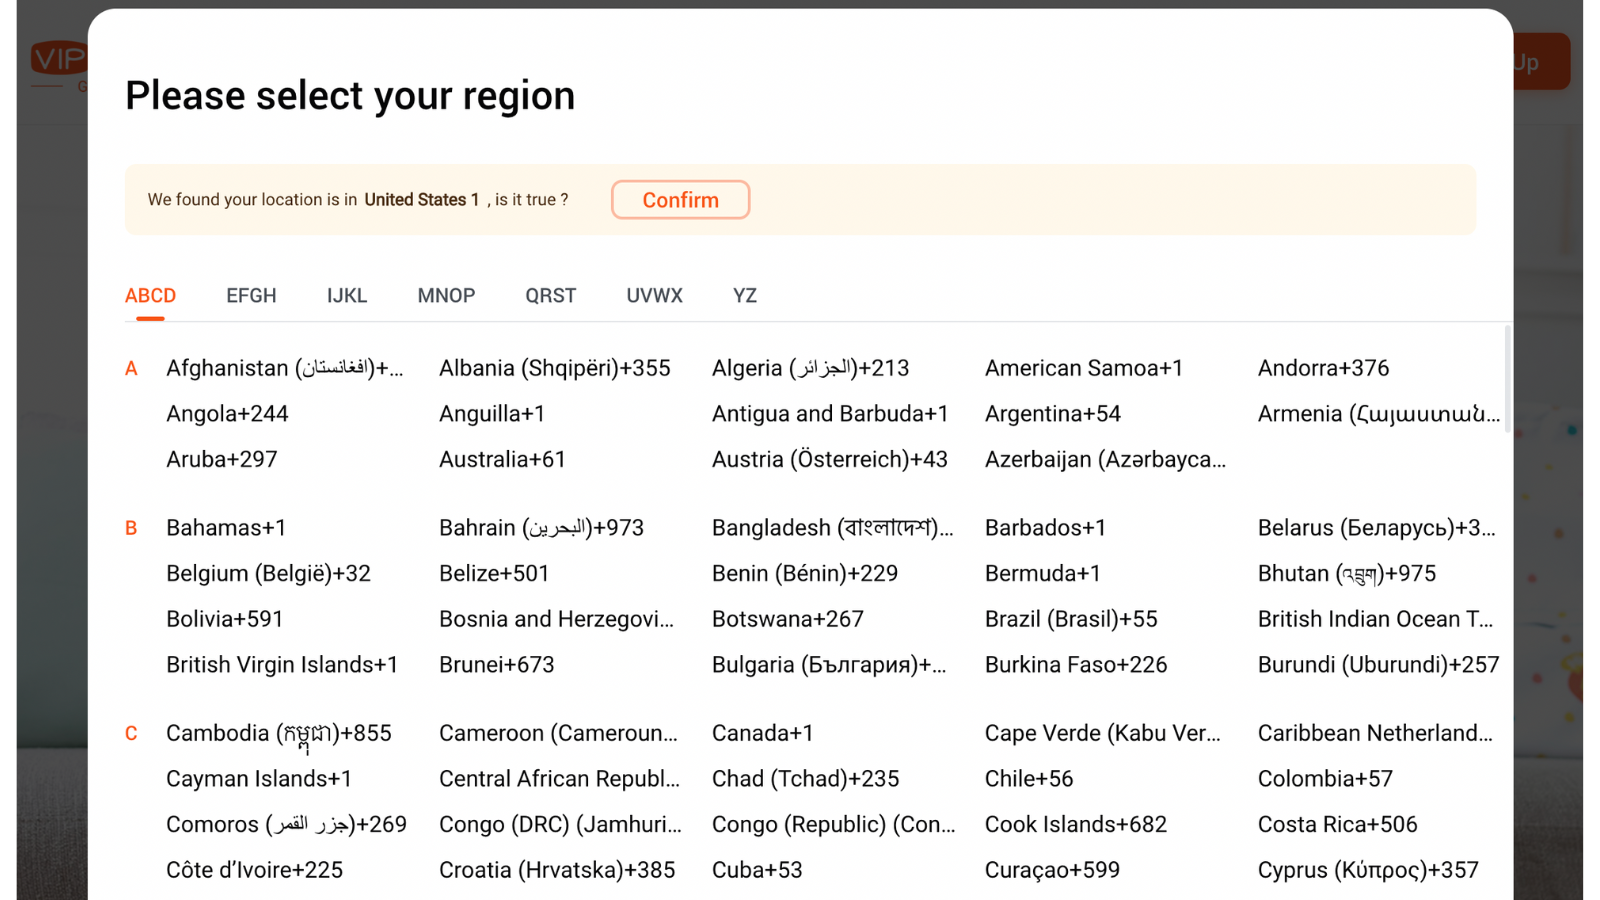Select Bangladesh from the list
Screen dimensions: 1600x900
[x=833, y=528]
